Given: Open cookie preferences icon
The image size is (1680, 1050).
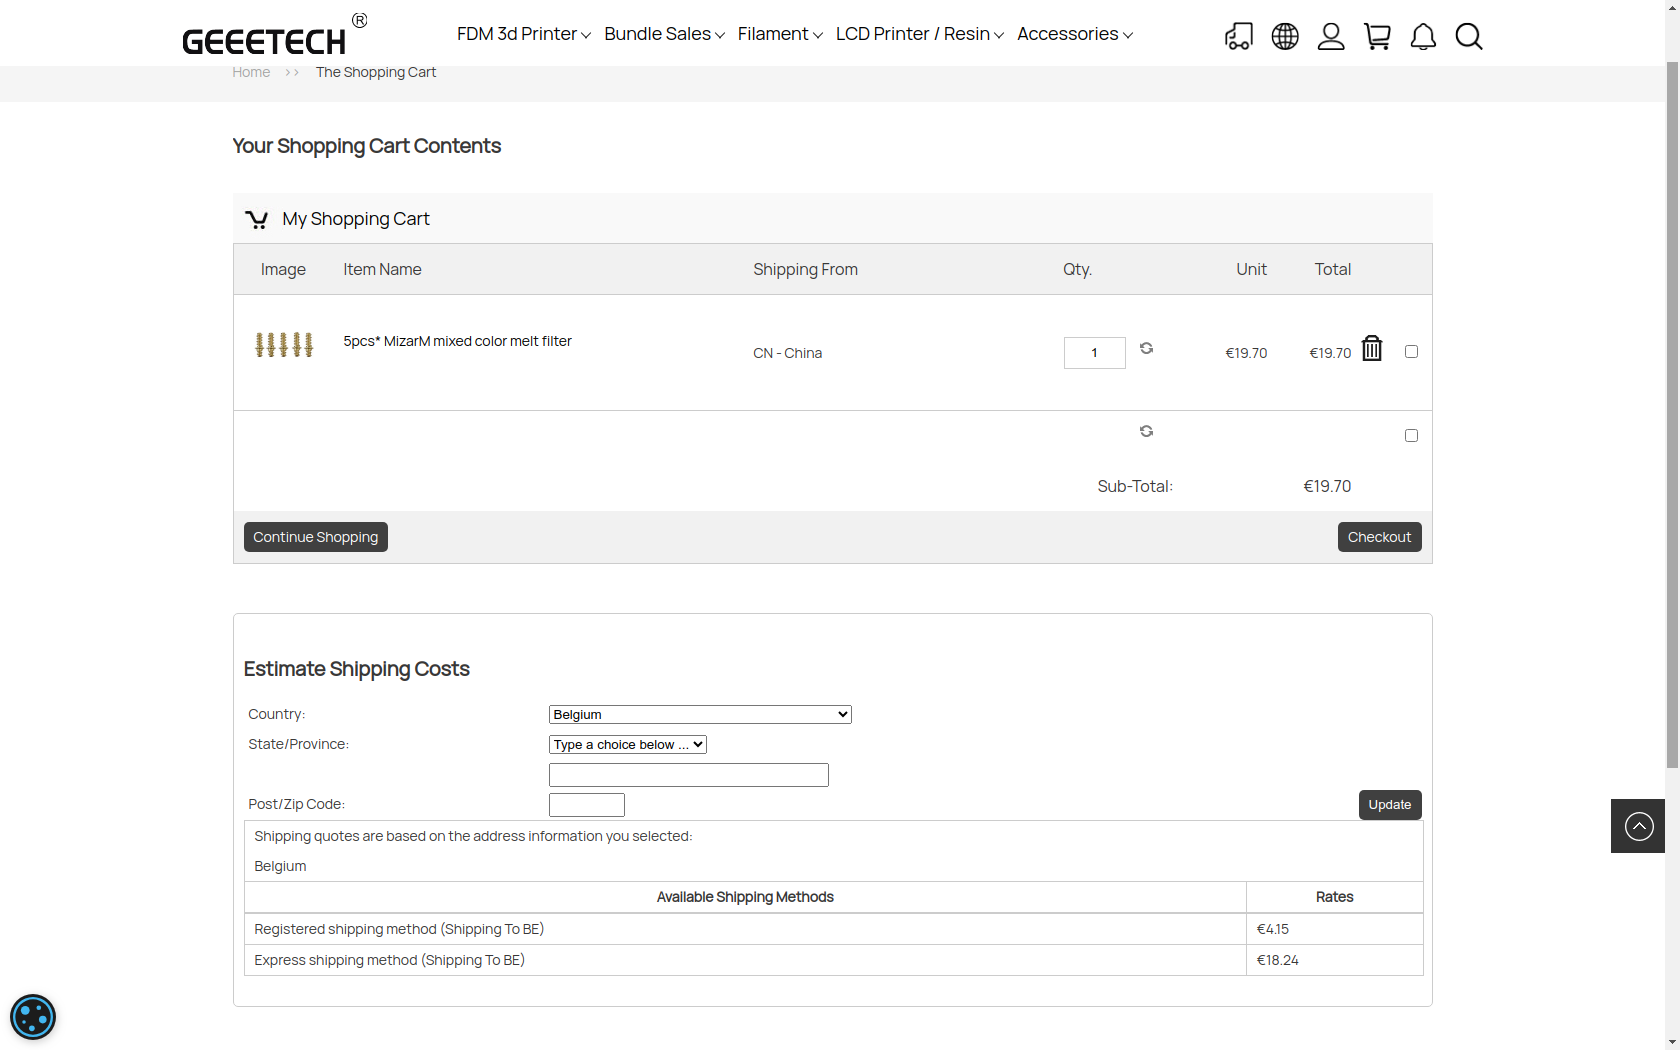Looking at the screenshot, I should click(x=33, y=1018).
